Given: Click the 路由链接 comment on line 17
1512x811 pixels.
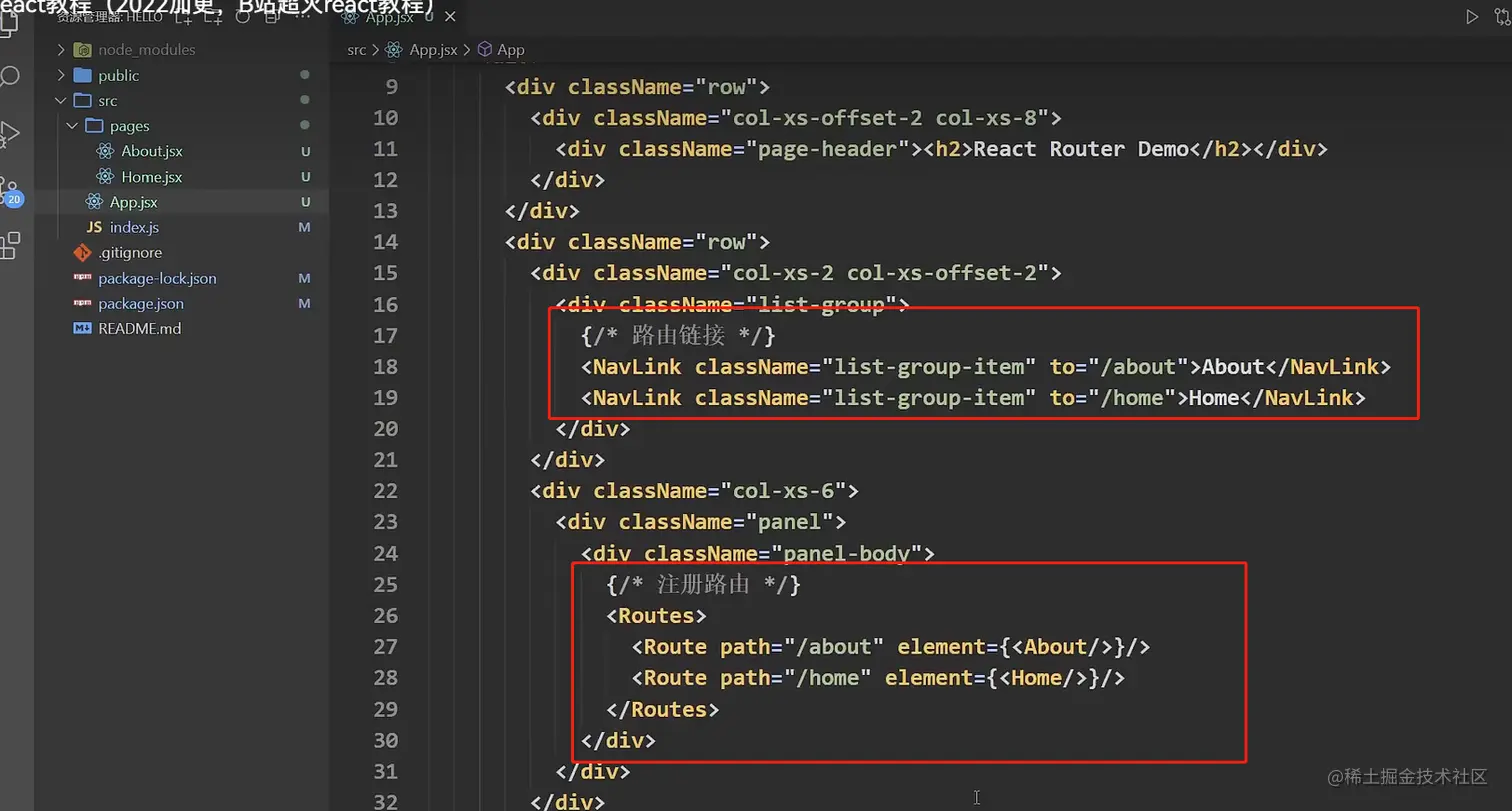Looking at the screenshot, I should click(678, 335).
